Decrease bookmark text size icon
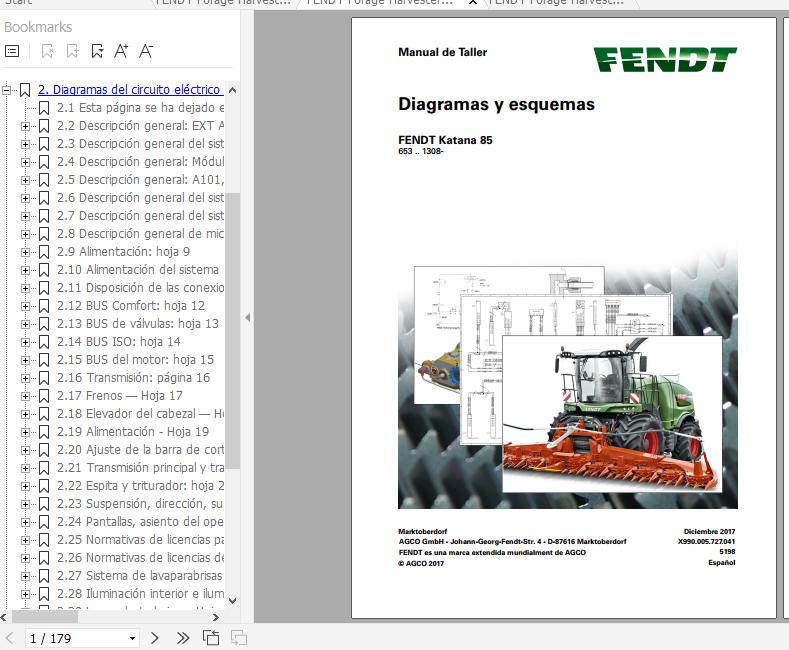This screenshot has width=789, height=650. click(146, 51)
